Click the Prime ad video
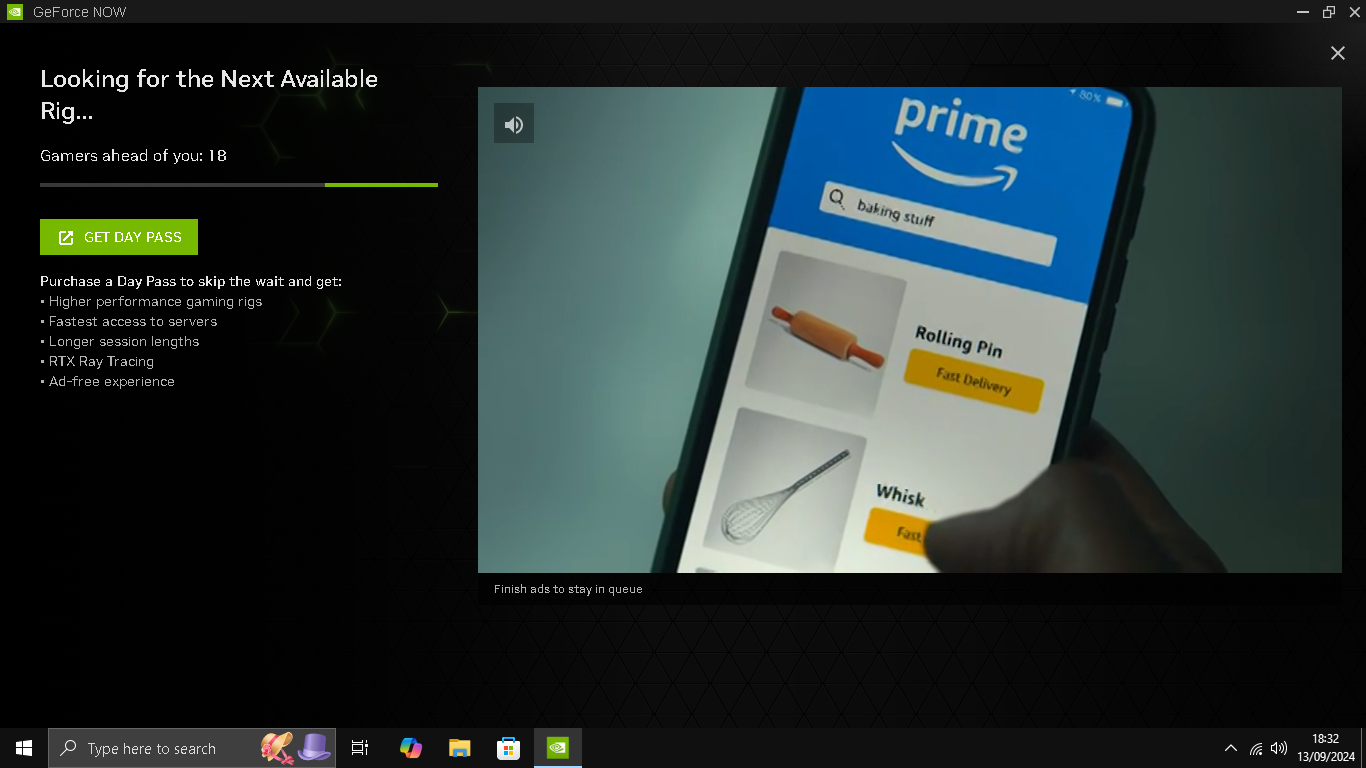The height and width of the screenshot is (768, 1366). point(910,330)
